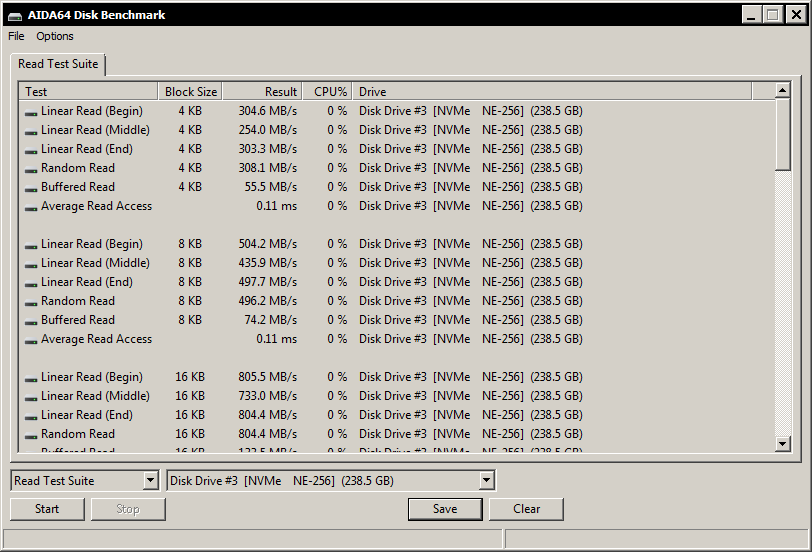Click drive icon of 8 KB Linear Read (Middle)
Screen dimensions: 812x552
coord(31,264)
